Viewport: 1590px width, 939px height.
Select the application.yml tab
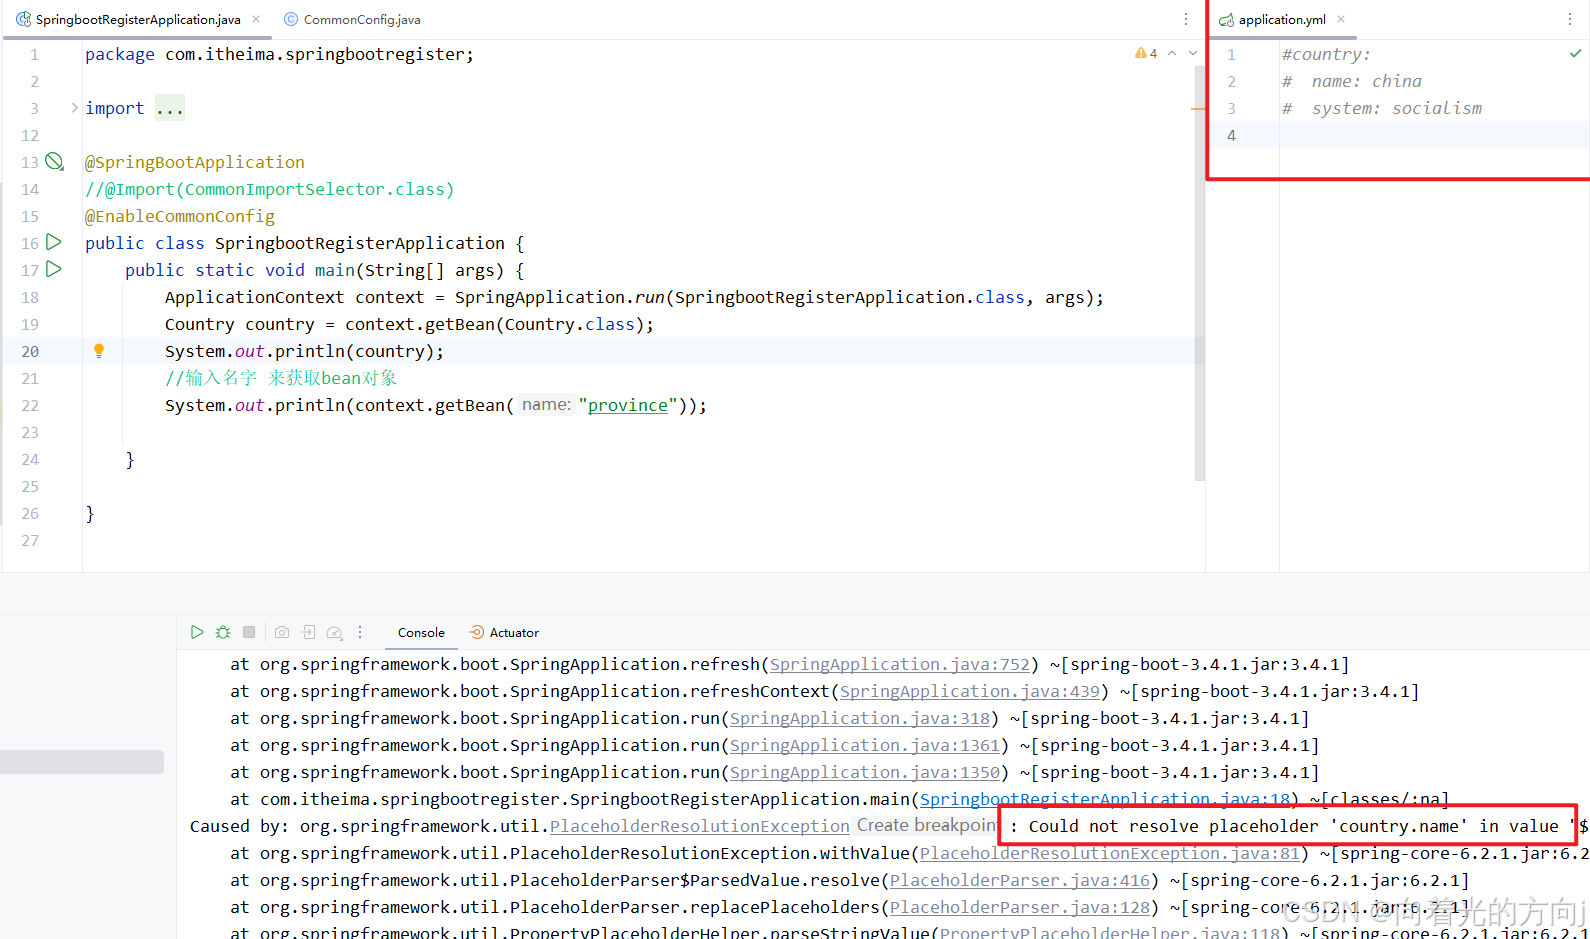point(1282,19)
